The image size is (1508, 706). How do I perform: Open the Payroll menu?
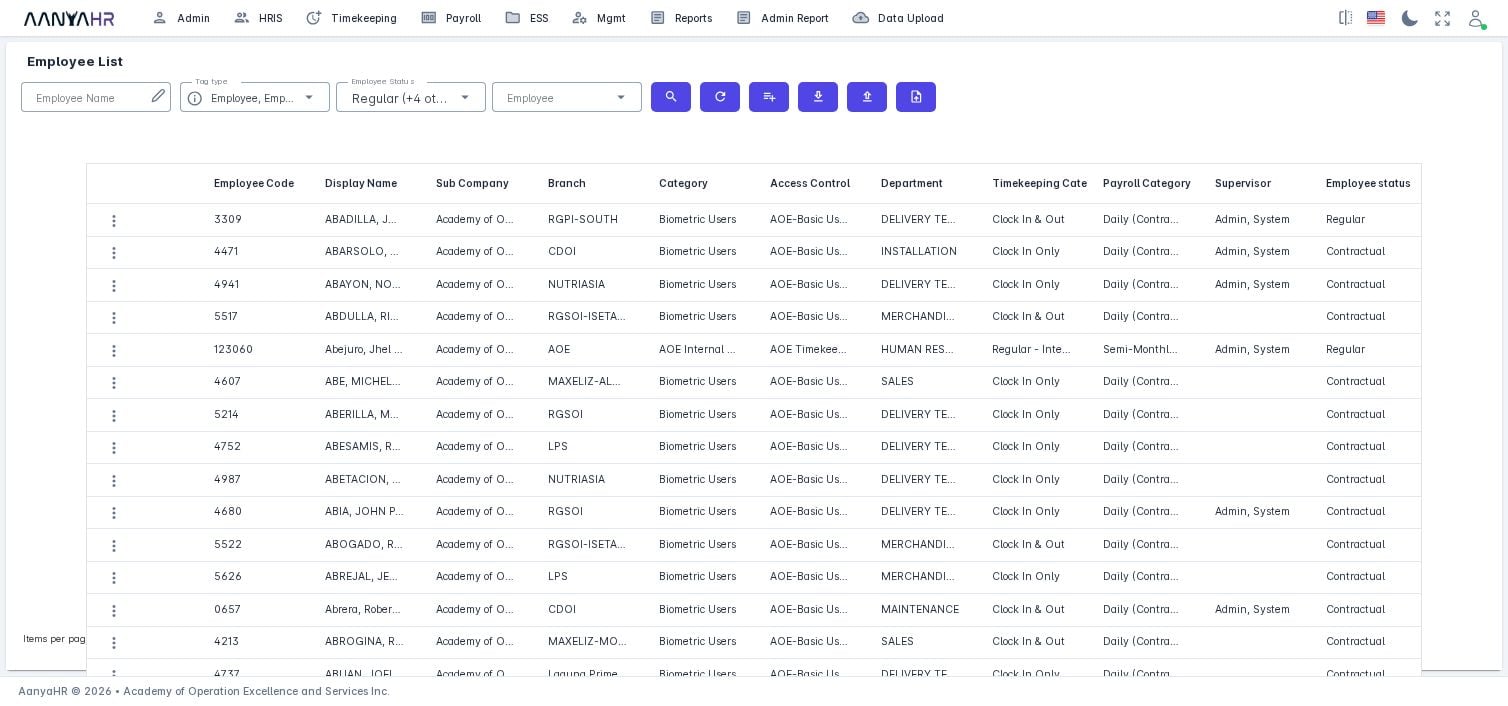pos(463,18)
